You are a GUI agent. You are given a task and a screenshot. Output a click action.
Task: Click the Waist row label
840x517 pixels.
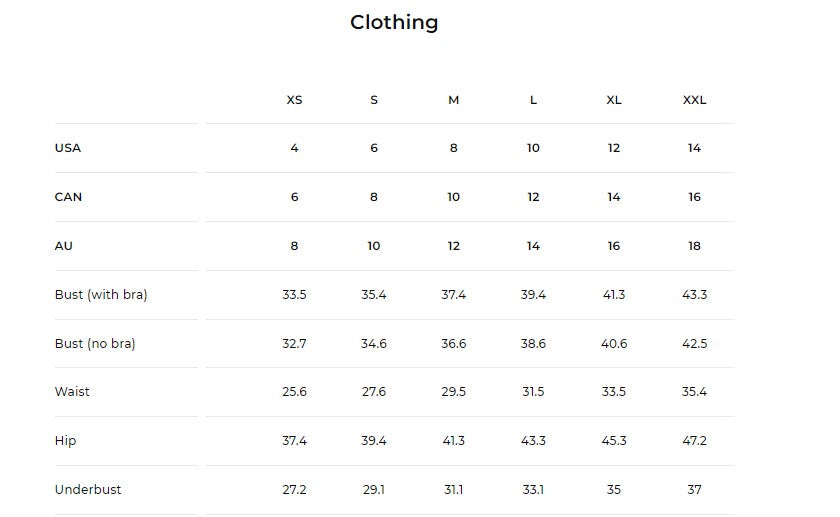(x=72, y=392)
